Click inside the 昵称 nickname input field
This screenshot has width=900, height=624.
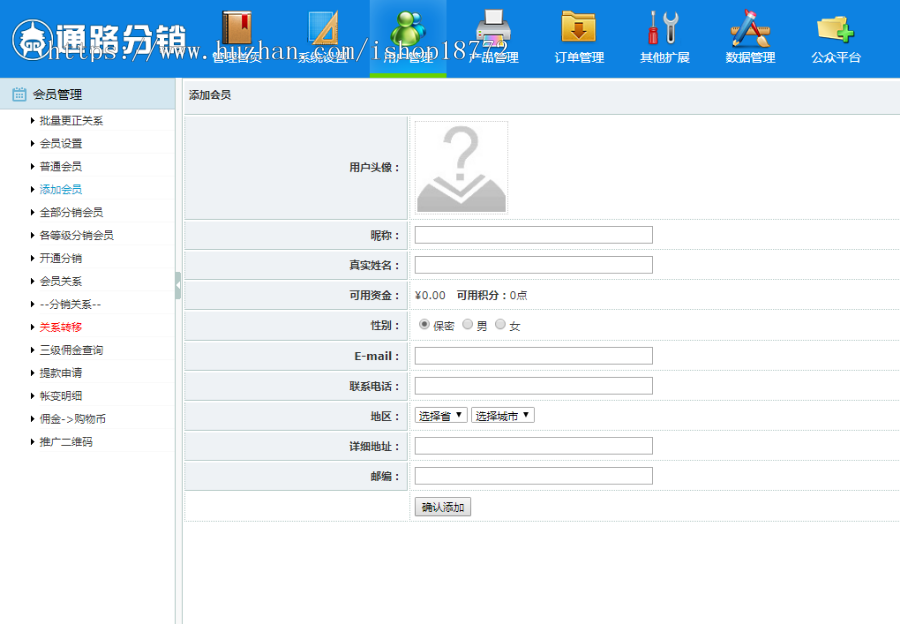(533, 234)
